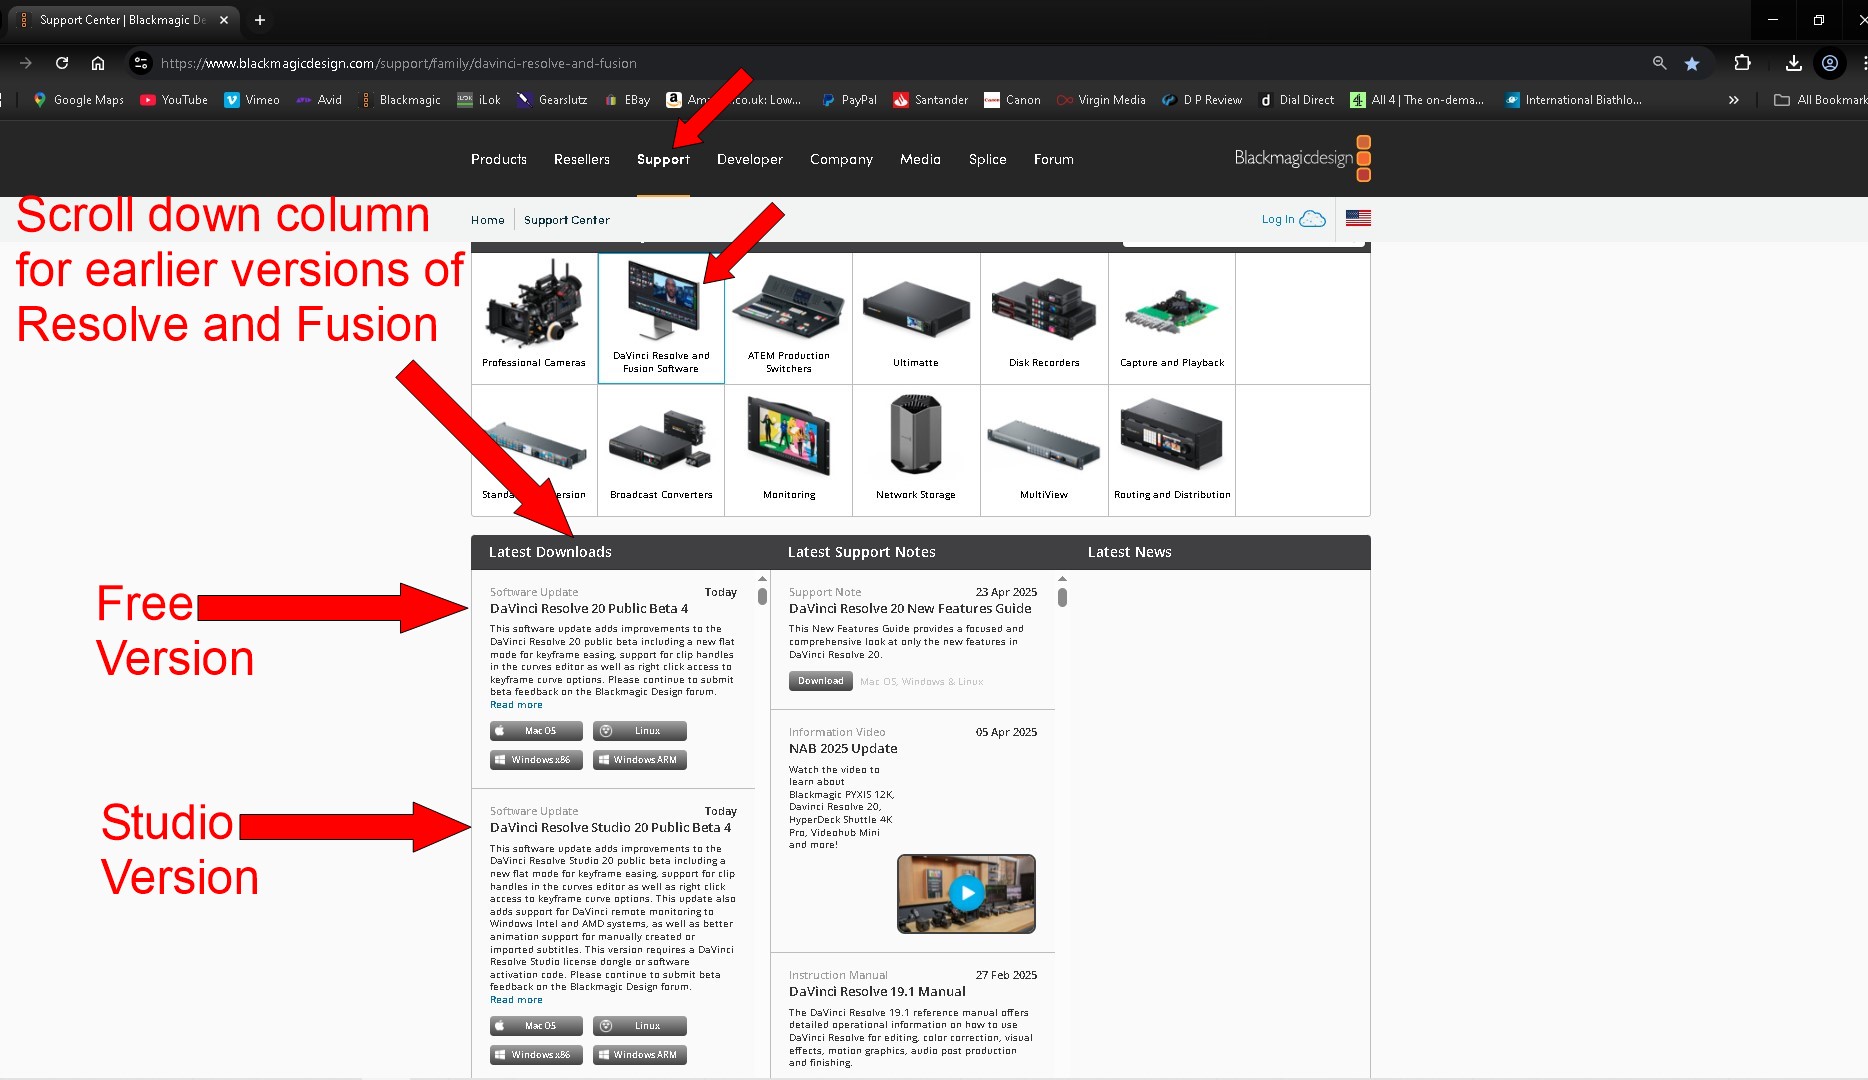Select DaVinci Resolve and Fusion Software tile

pos(661,318)
